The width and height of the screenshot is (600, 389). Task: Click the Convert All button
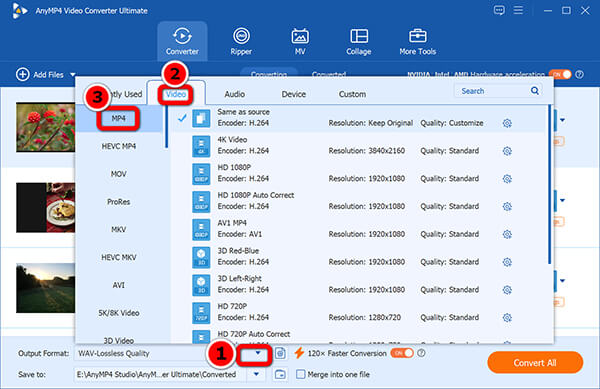(x=535, y=363)
